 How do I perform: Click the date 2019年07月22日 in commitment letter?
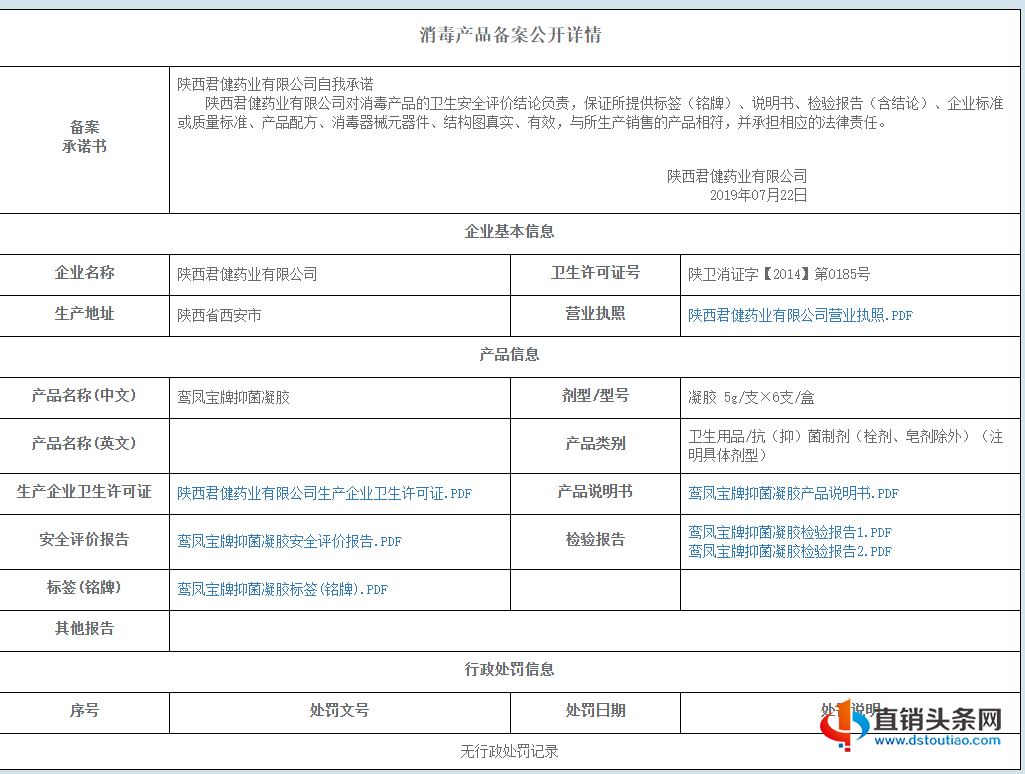click(758, 195)
